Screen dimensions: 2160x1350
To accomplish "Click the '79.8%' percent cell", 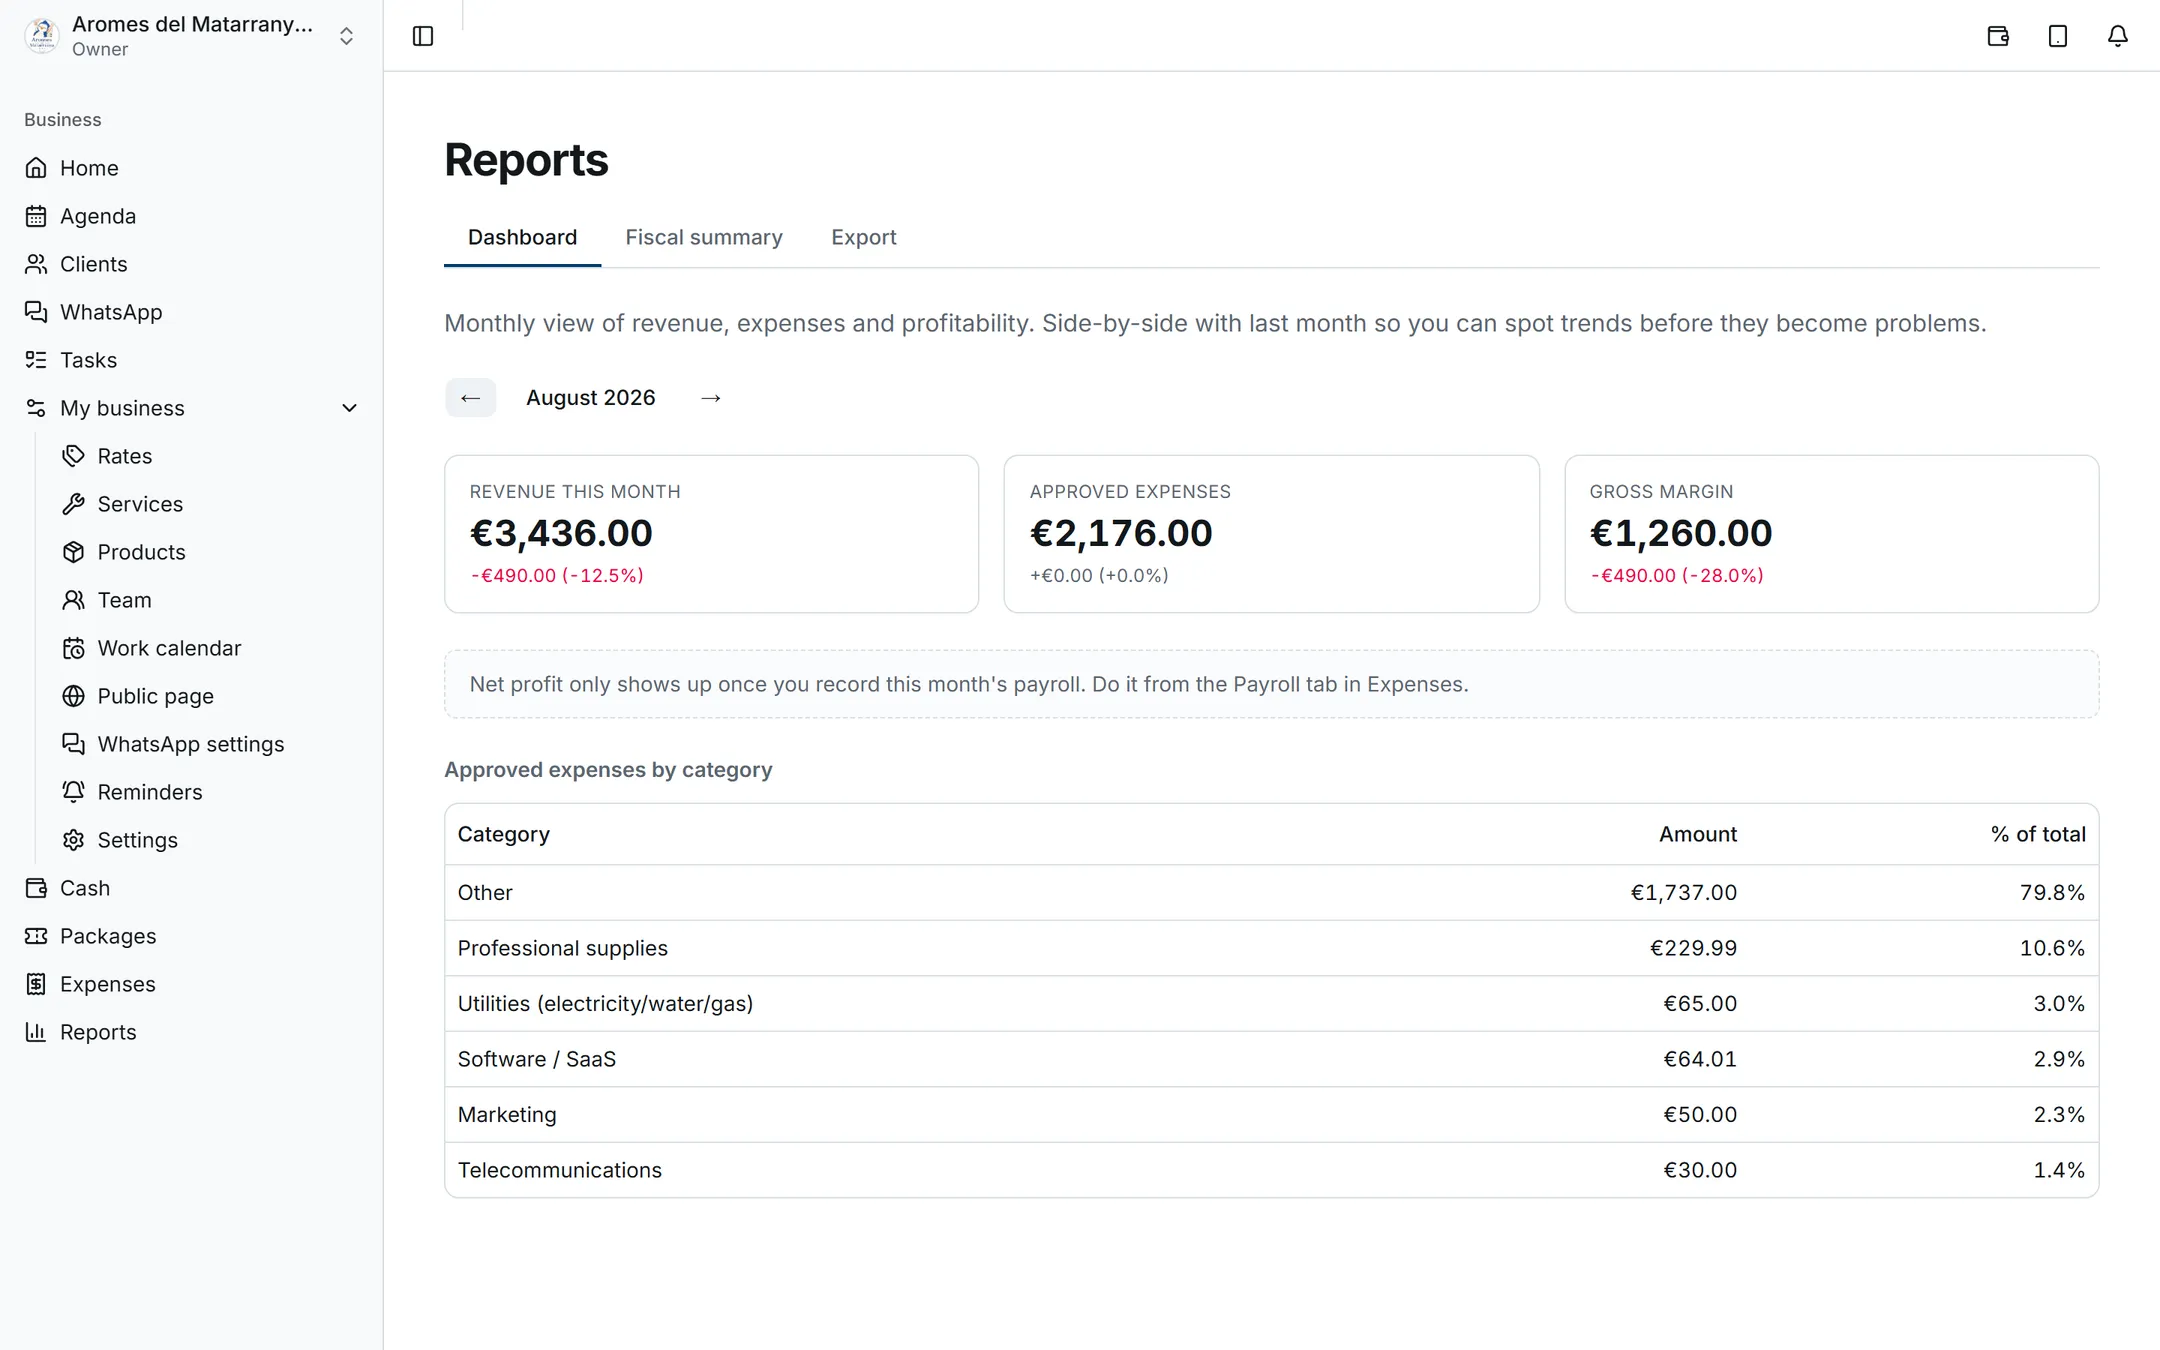I will [2052, 892].
